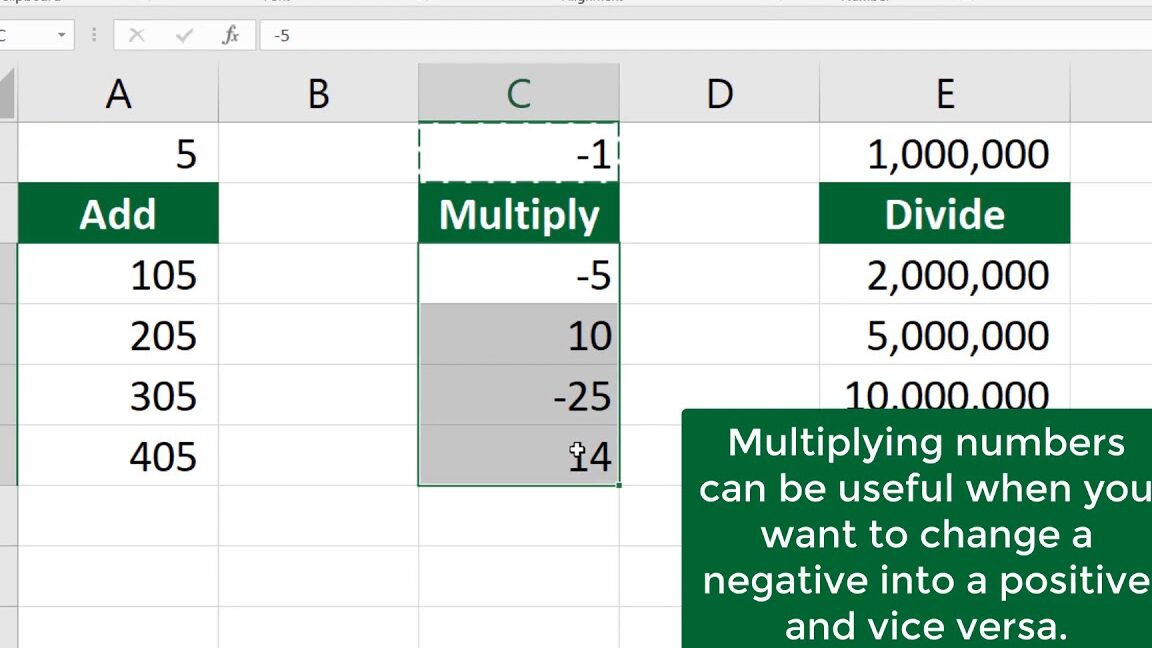
Task: Click the copied cell containing -1
Action: 519,153
